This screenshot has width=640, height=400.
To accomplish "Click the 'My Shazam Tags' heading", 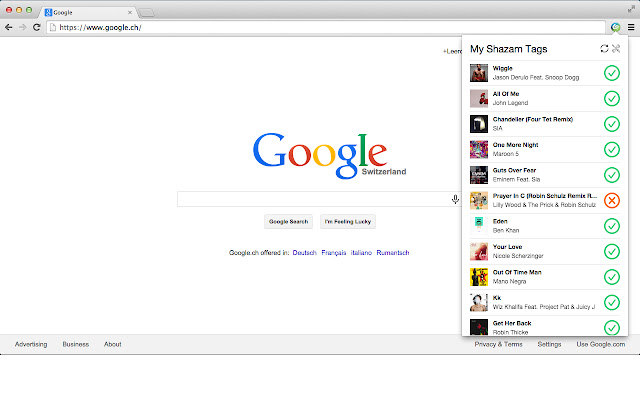I will 509,49.
